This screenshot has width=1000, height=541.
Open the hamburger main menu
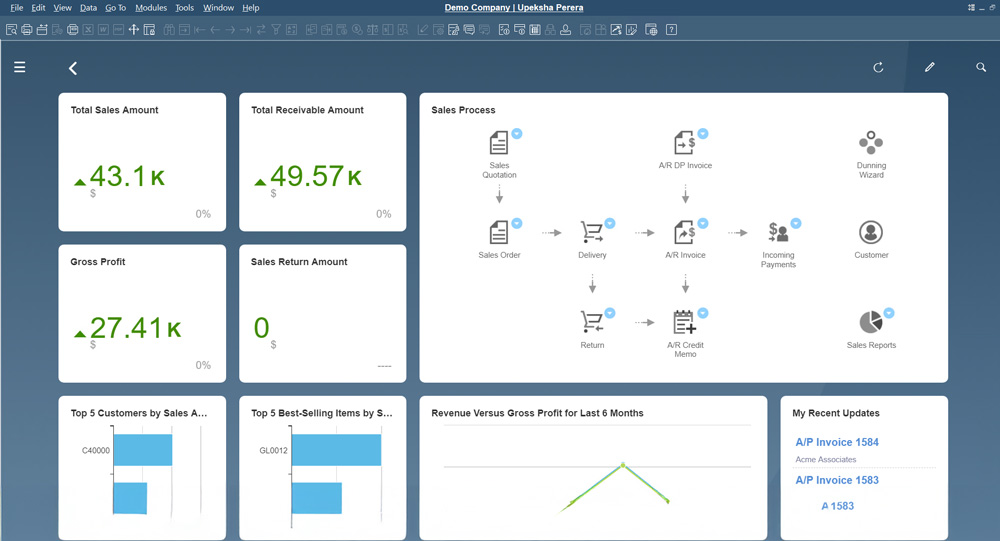(x=20, y=68)
